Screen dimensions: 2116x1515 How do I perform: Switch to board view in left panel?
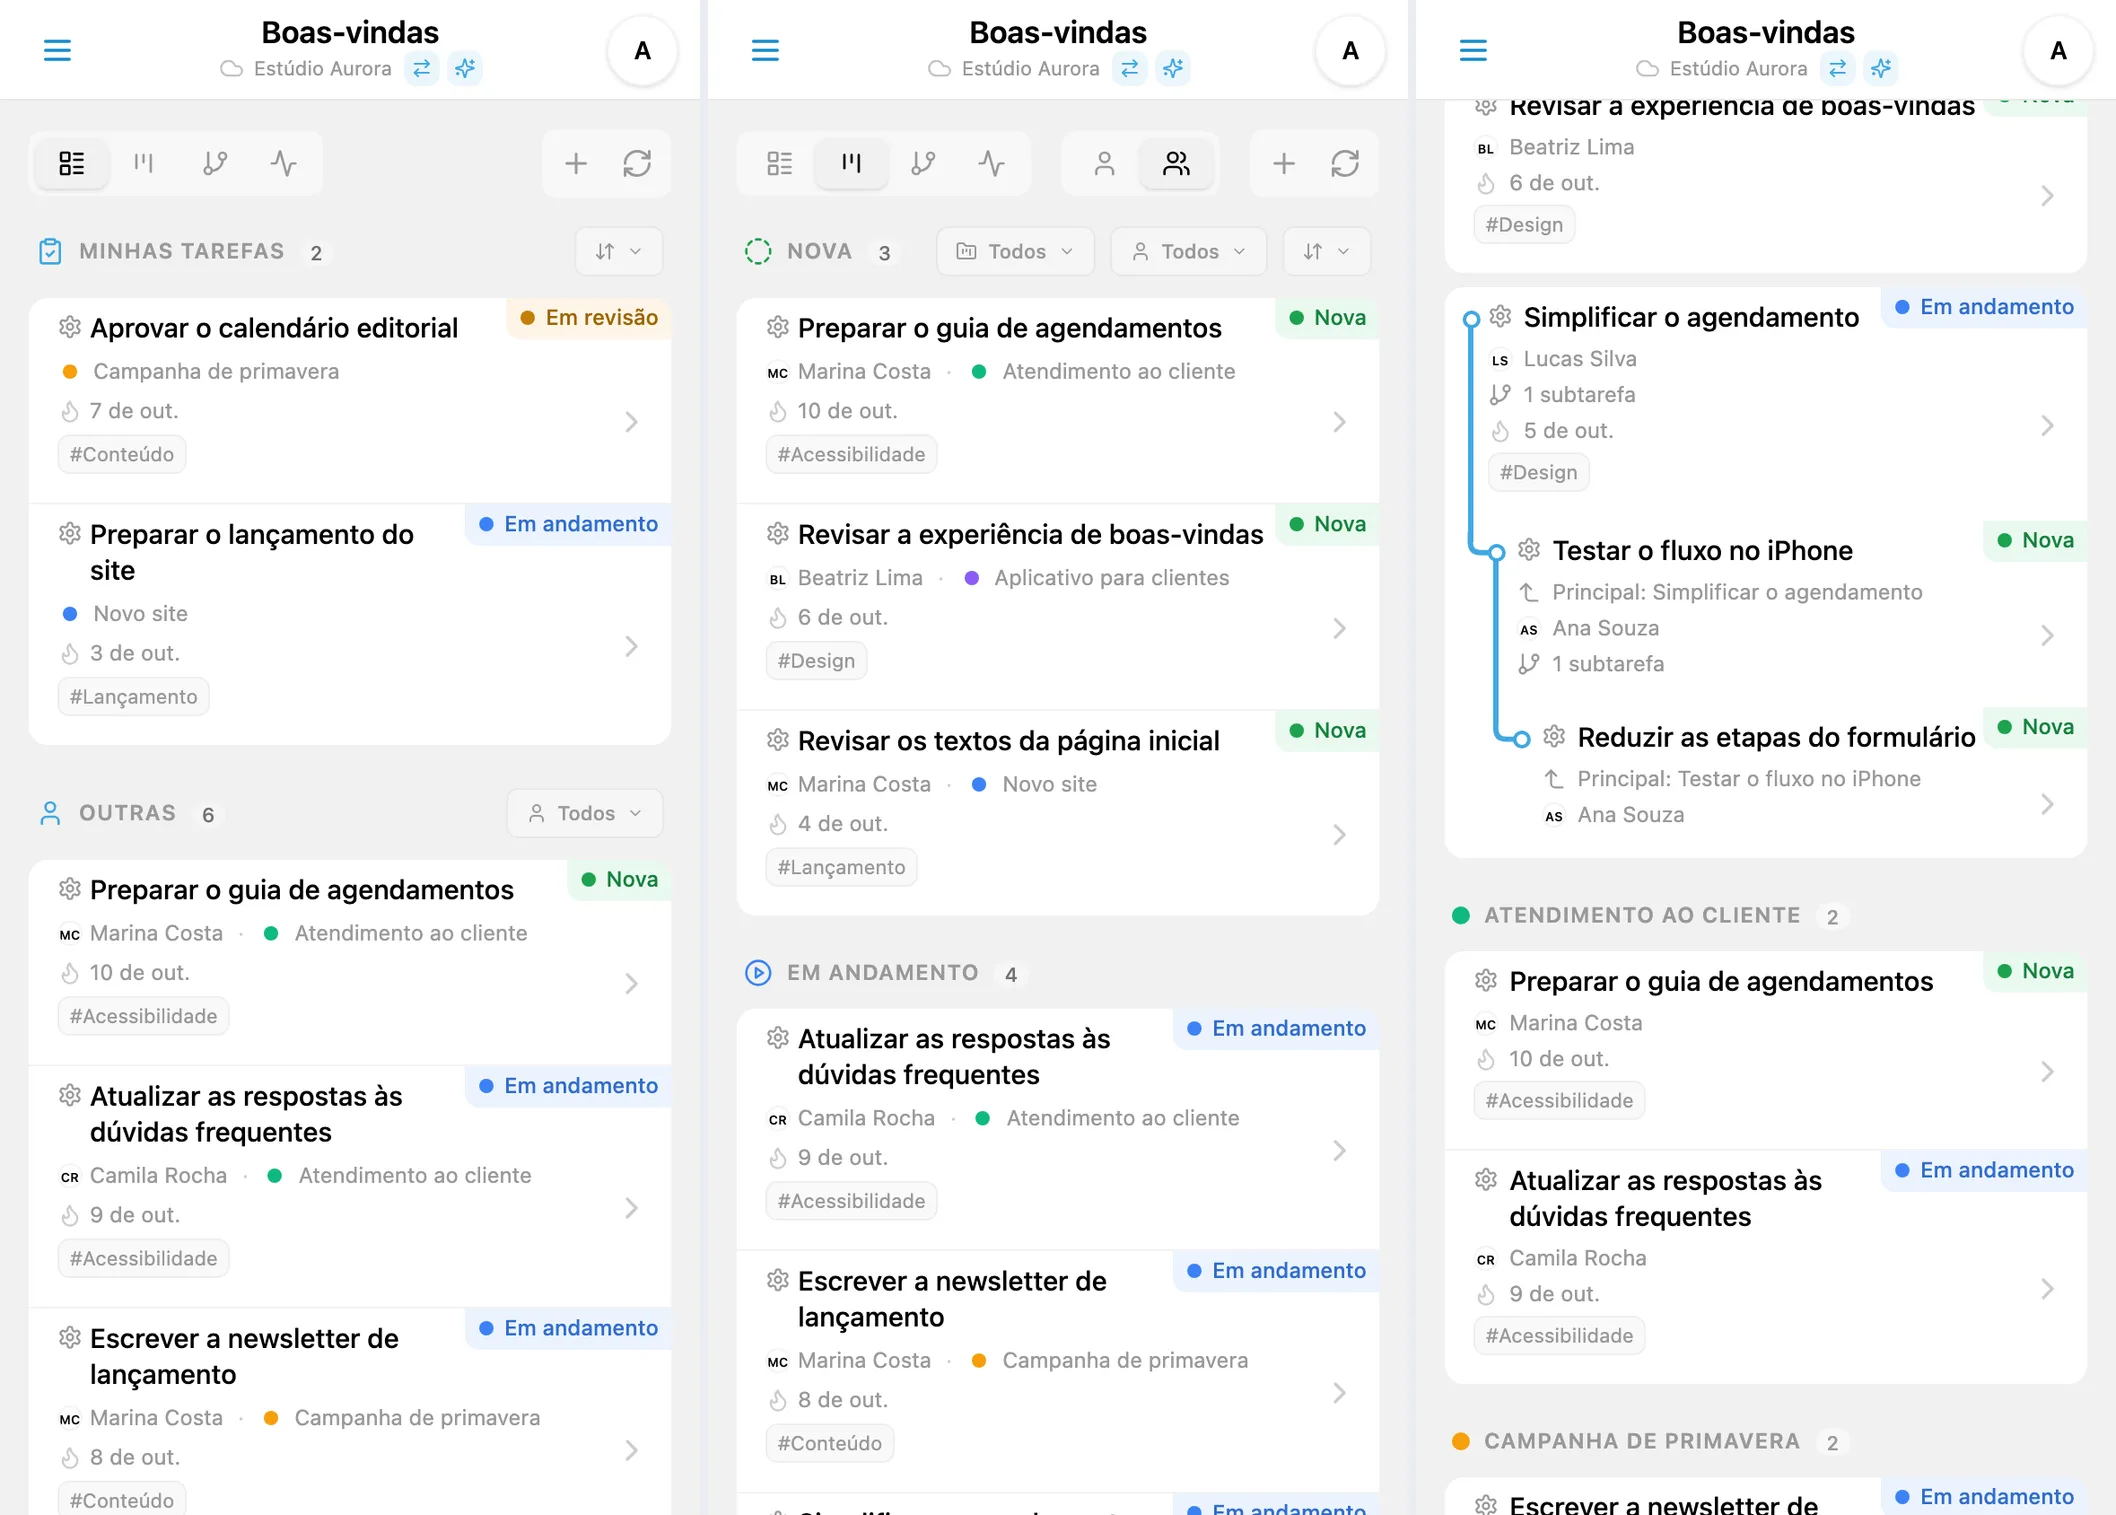(144, 163)
